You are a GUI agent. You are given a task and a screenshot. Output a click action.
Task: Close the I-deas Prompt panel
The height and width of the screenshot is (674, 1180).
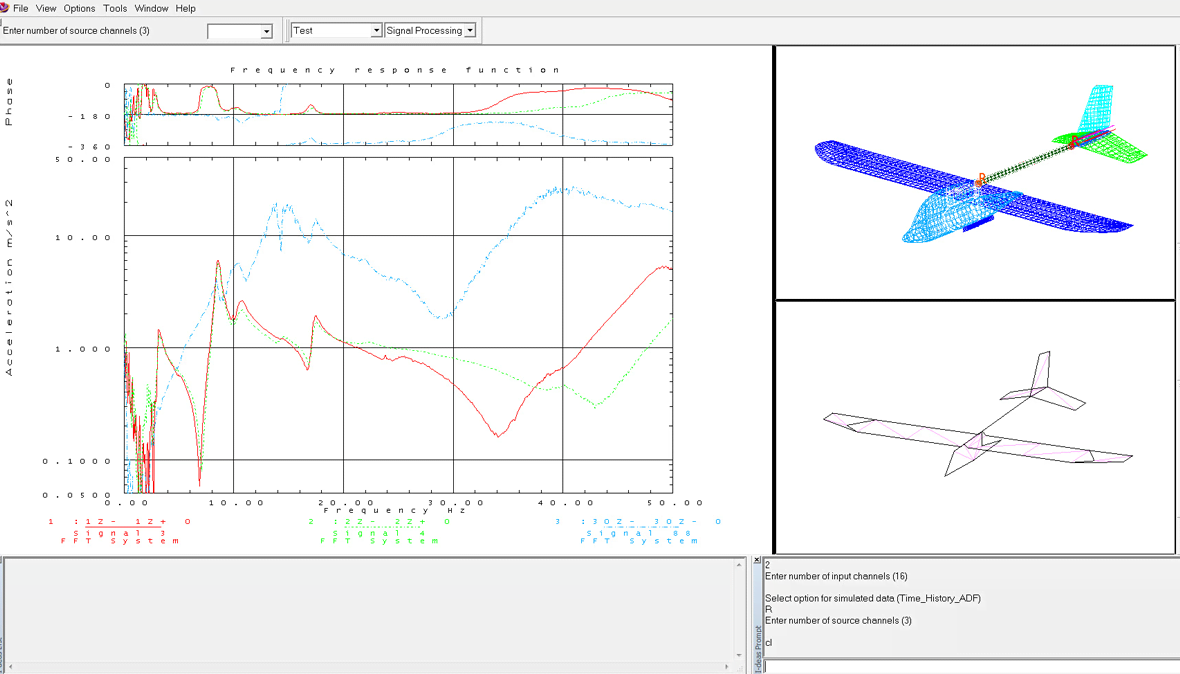757,561
